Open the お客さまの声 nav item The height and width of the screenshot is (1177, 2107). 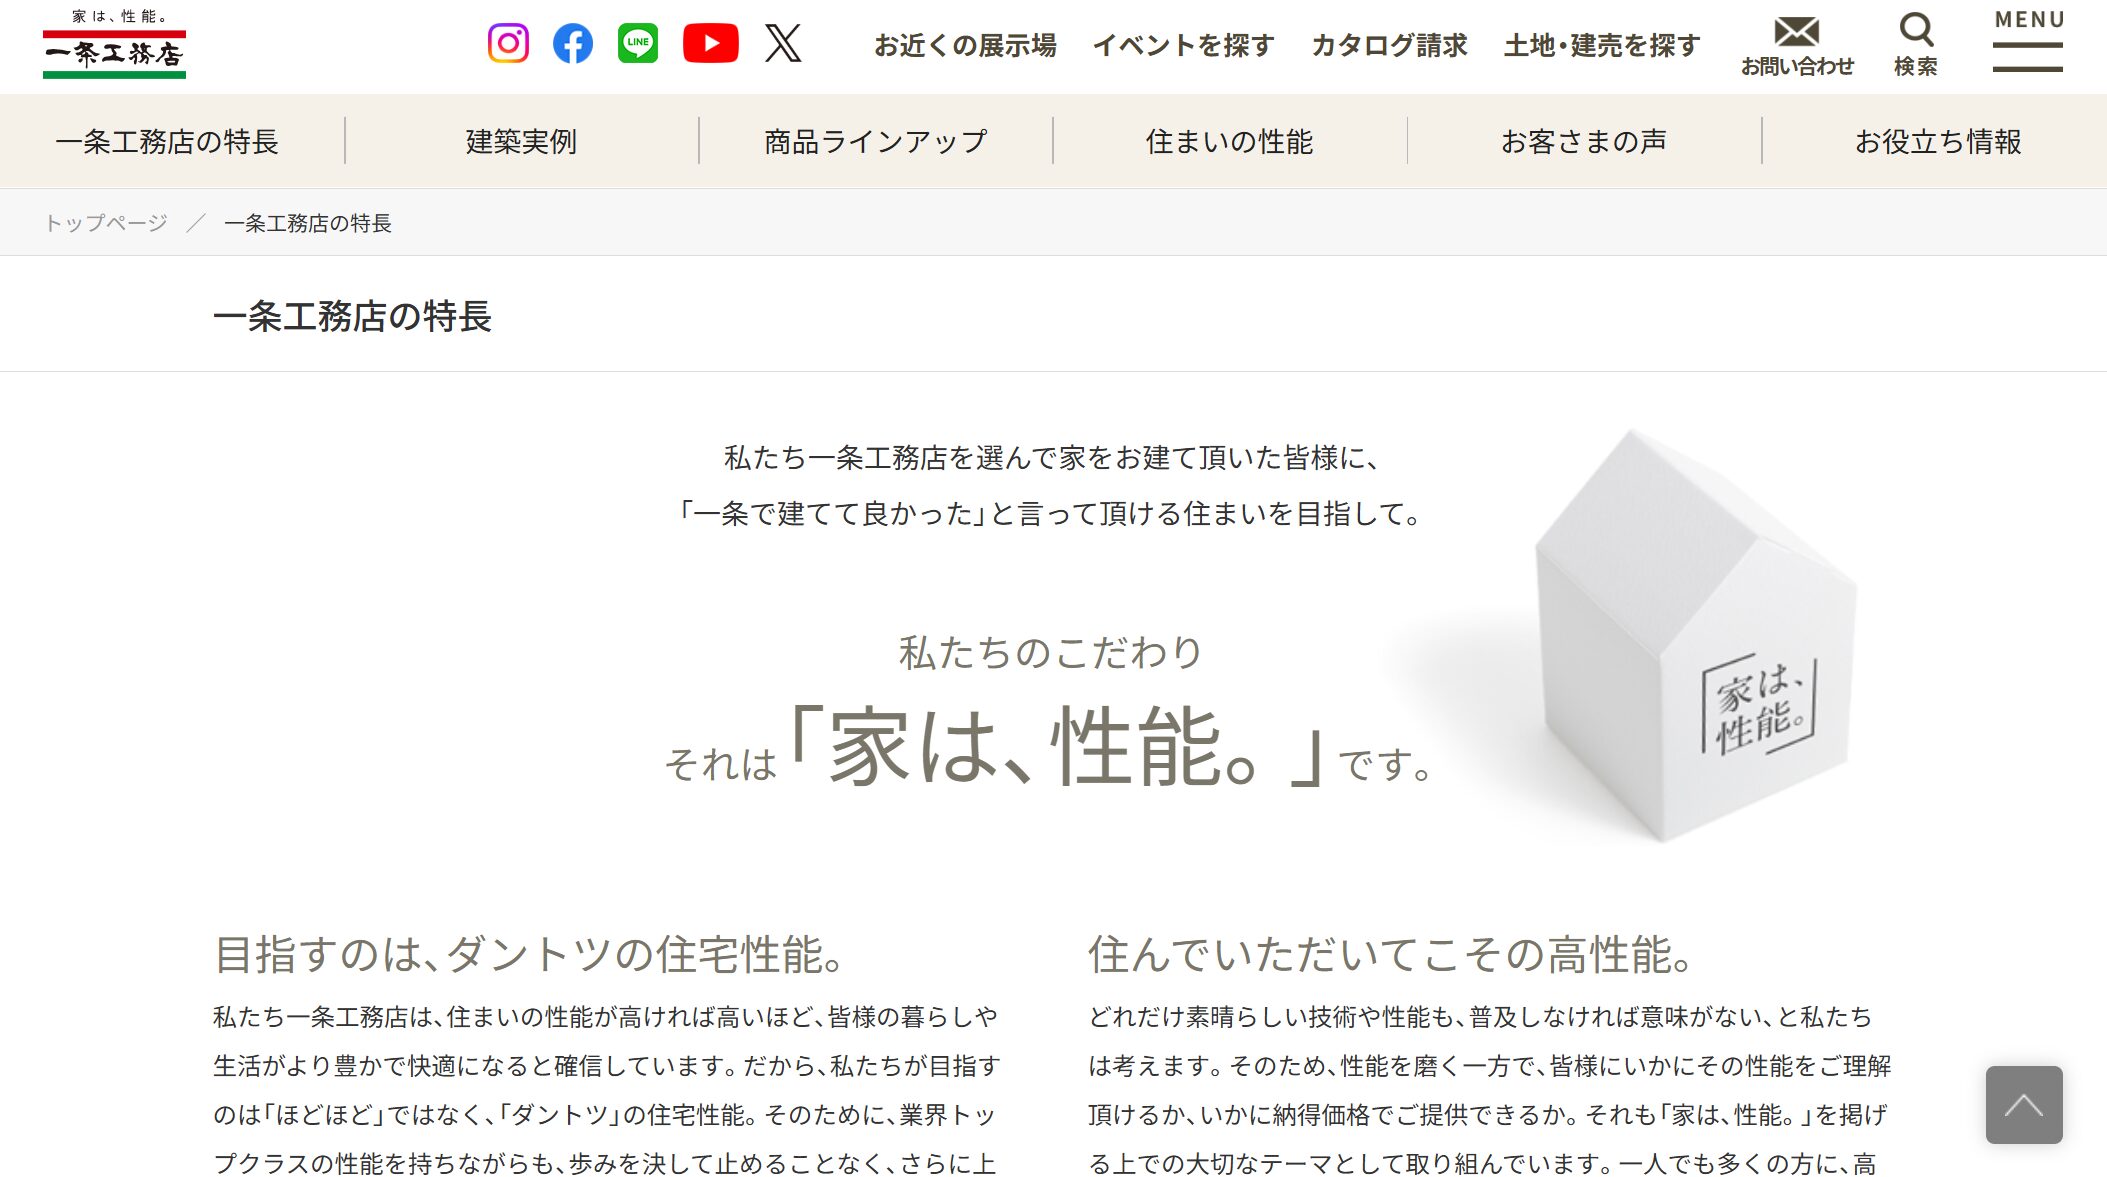point(1584,141)
